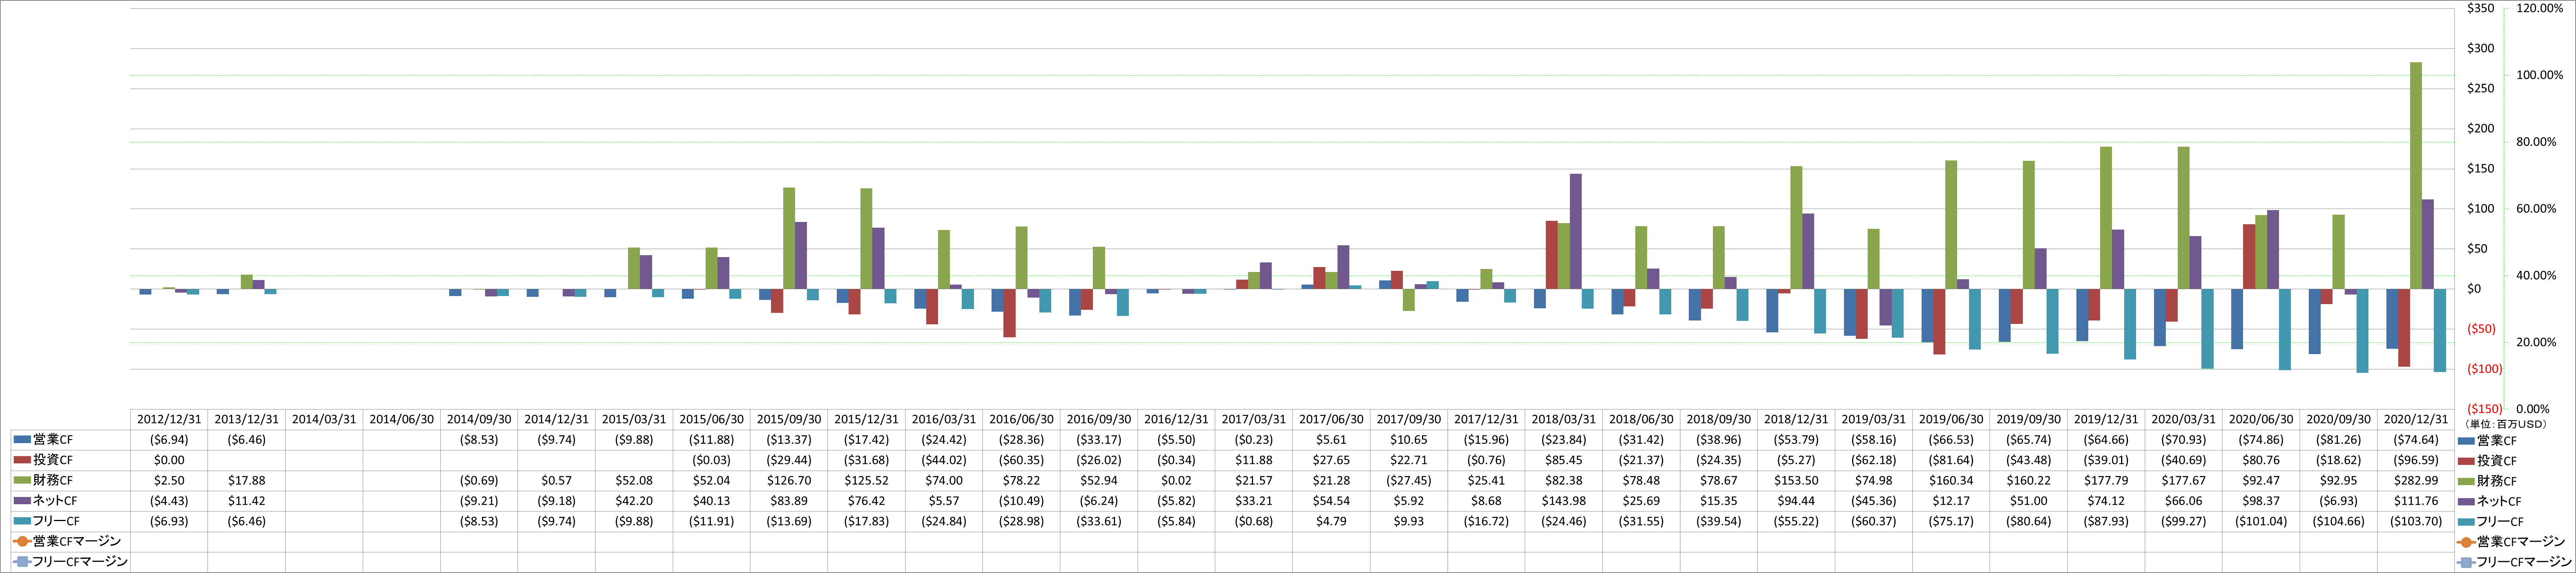
Task: Select the $2.50 財務CF cell
Action: 169,480
